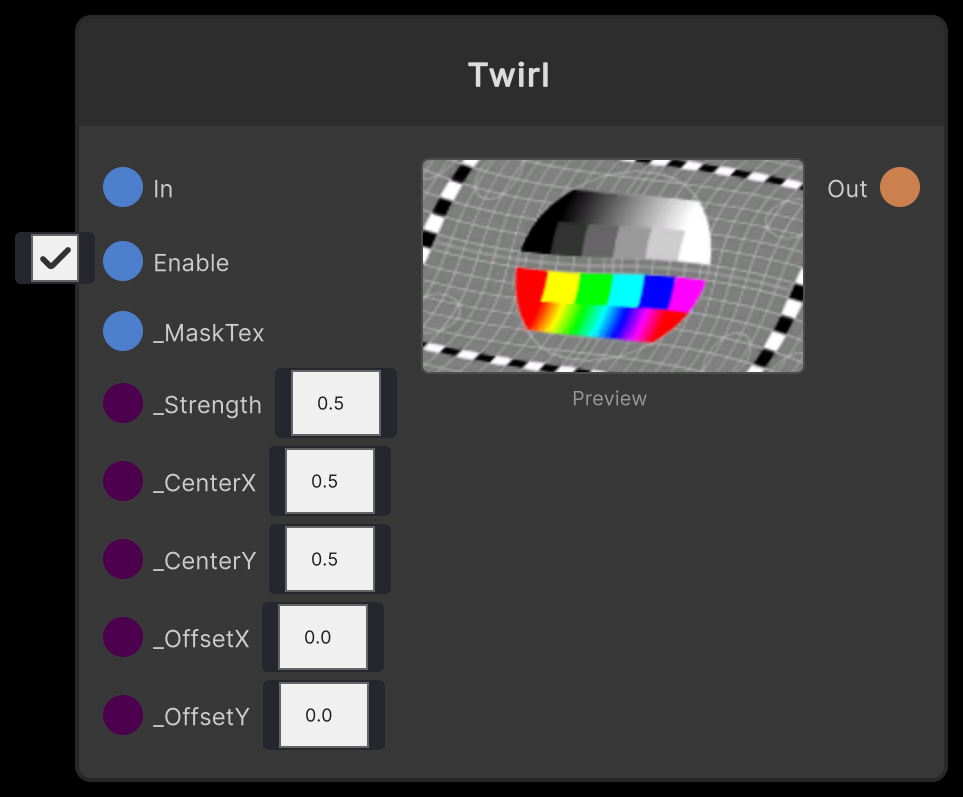The height and width of the screenshot is (797, 963).
Task: Click the _OffsetY value input
Action: 323,715
